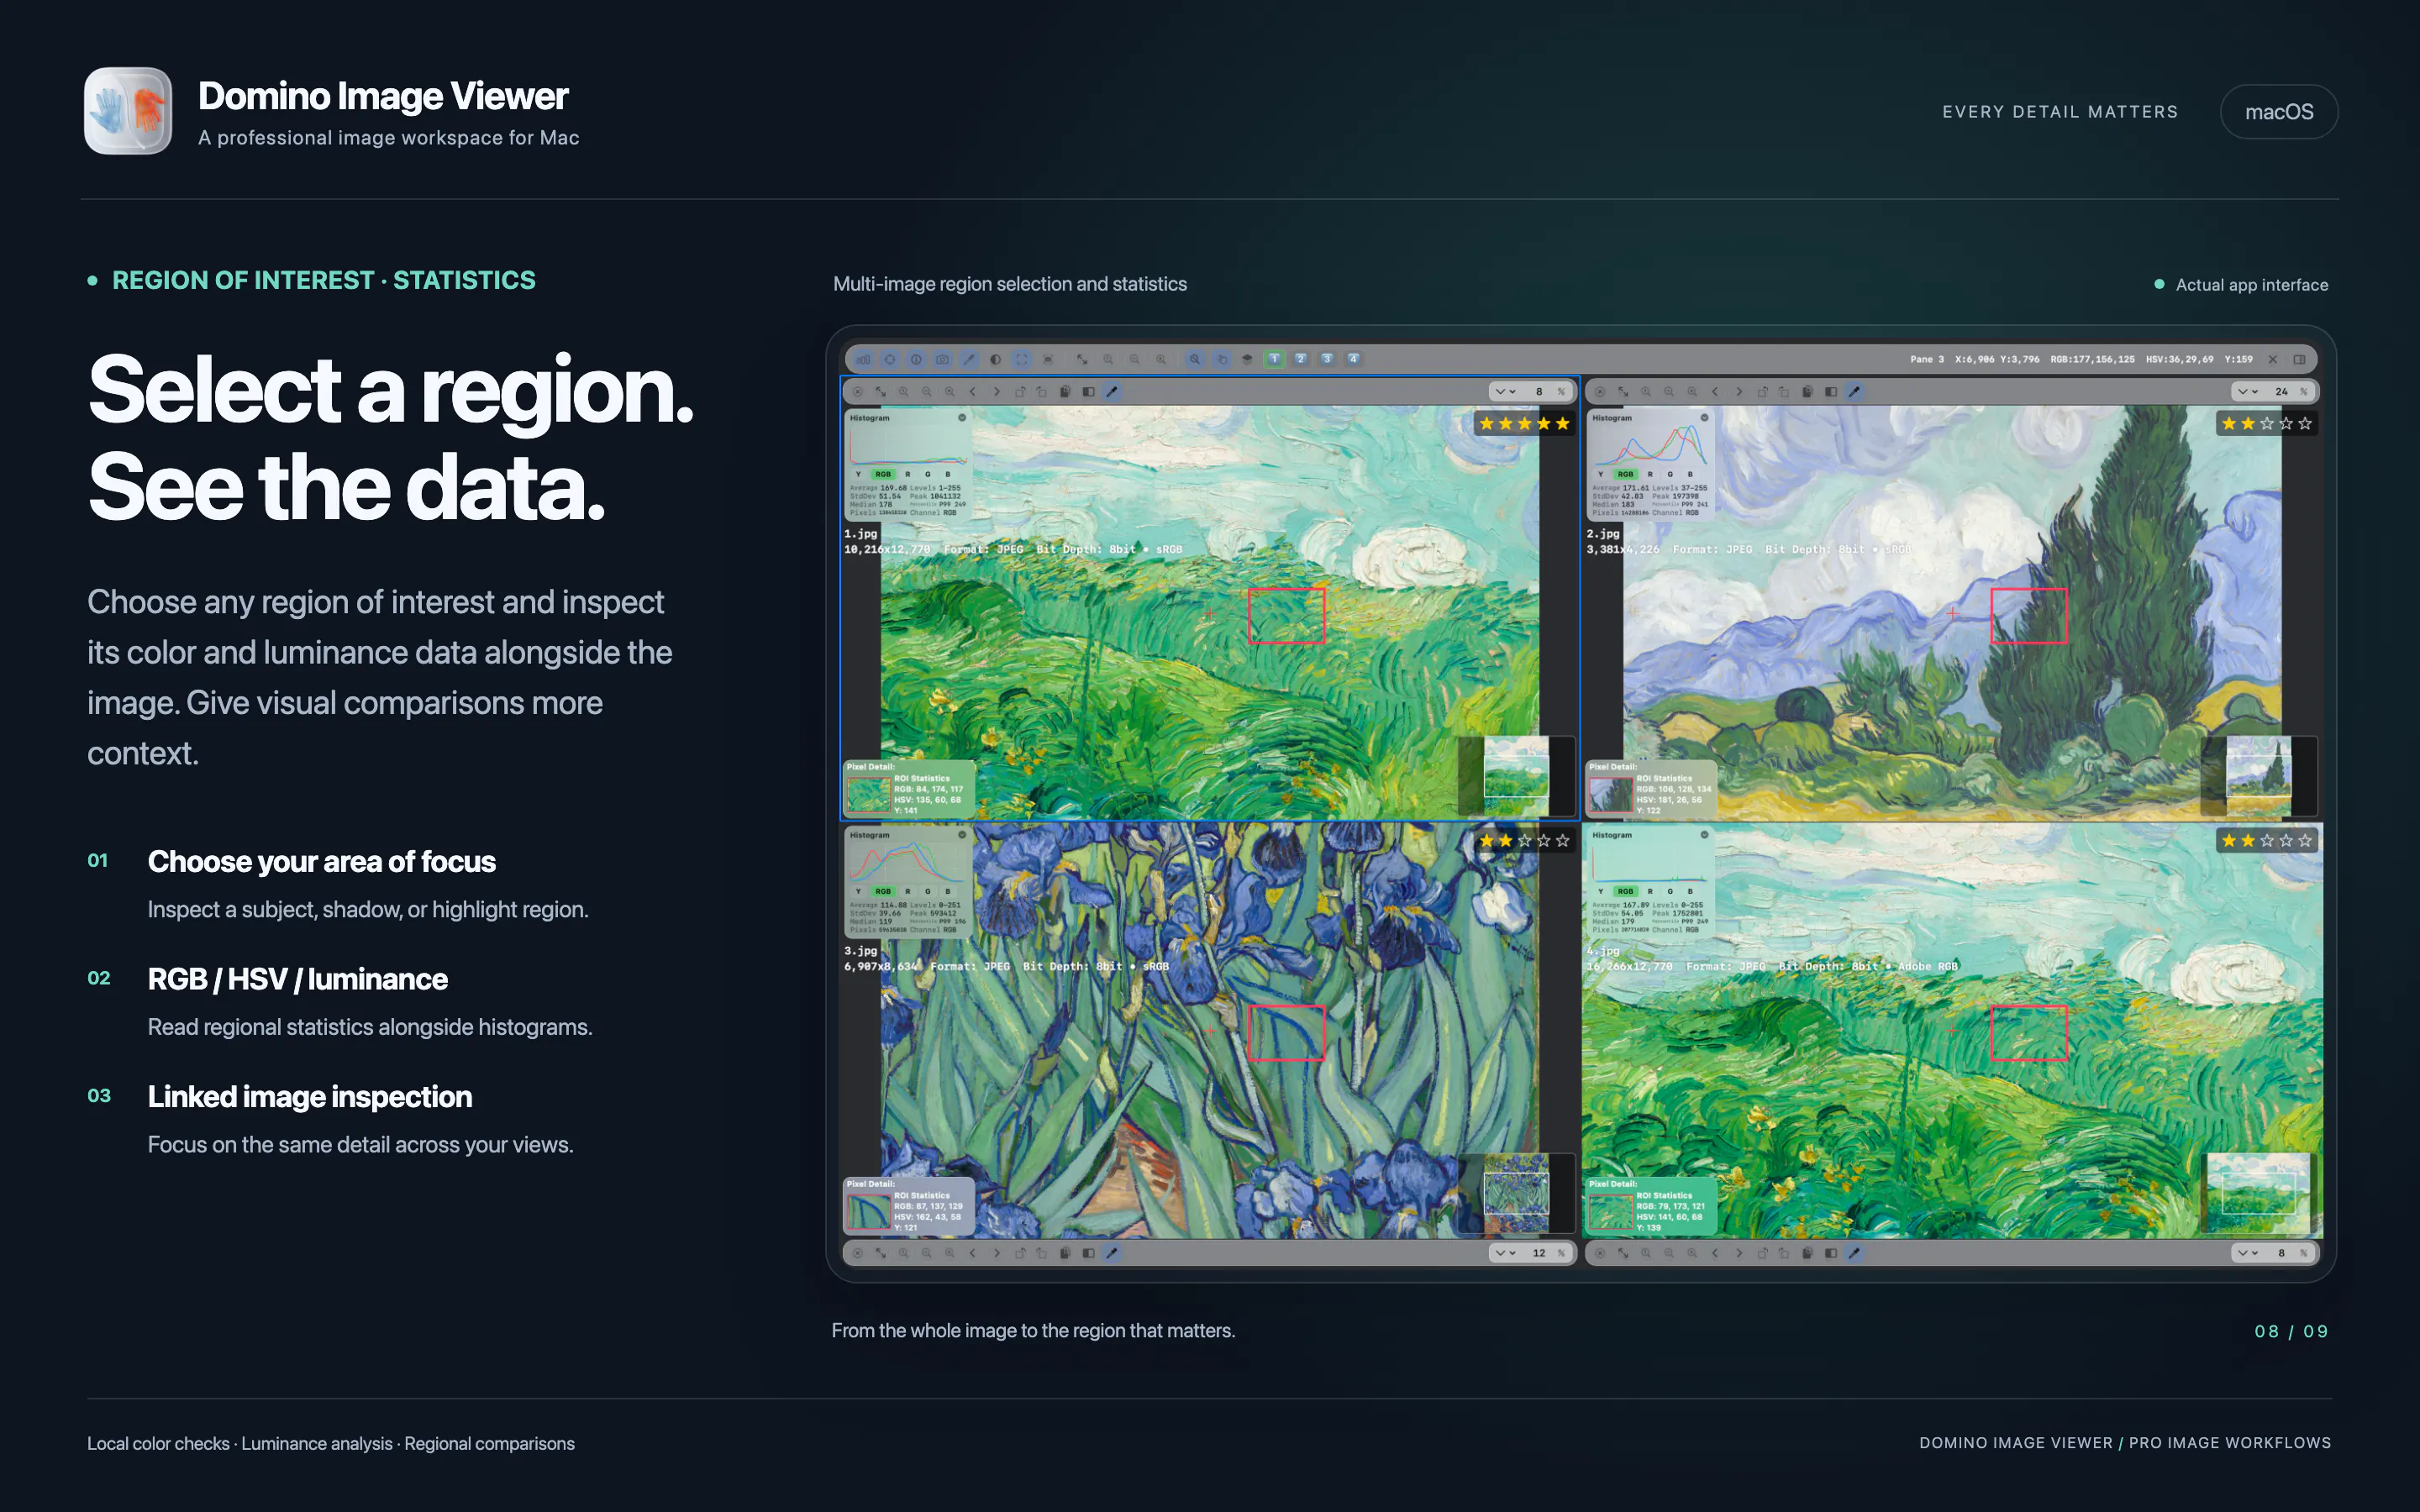2420x1512 pixels.
Task: Select the B channel in the 2.jpg histogram
Action: coord(1690,474)
